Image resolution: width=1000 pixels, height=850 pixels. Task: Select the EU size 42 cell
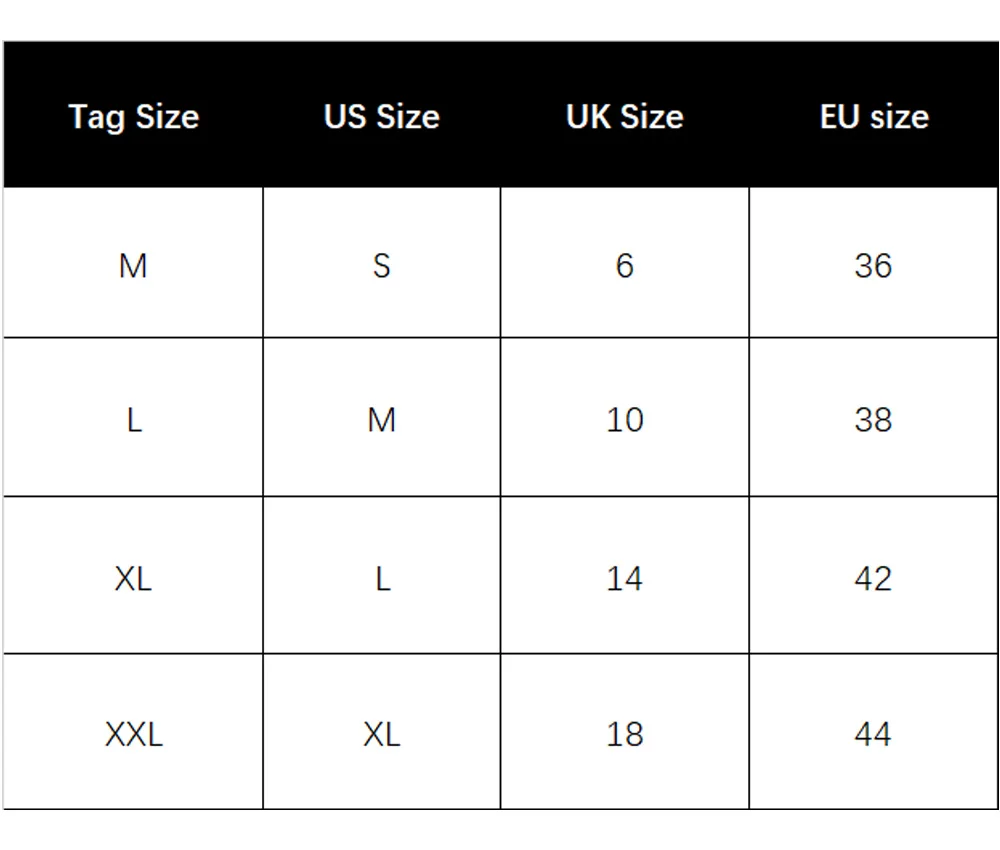[x=874, y=575]
